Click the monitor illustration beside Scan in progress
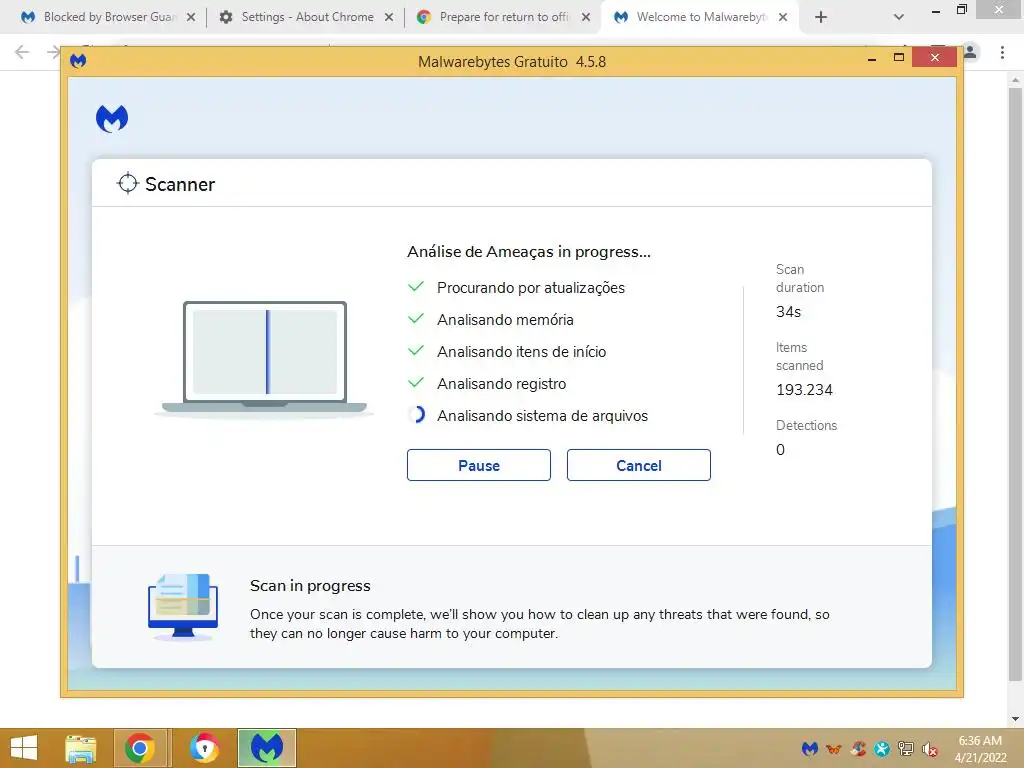Viewport: 1024px width, 768px height. 183,607
